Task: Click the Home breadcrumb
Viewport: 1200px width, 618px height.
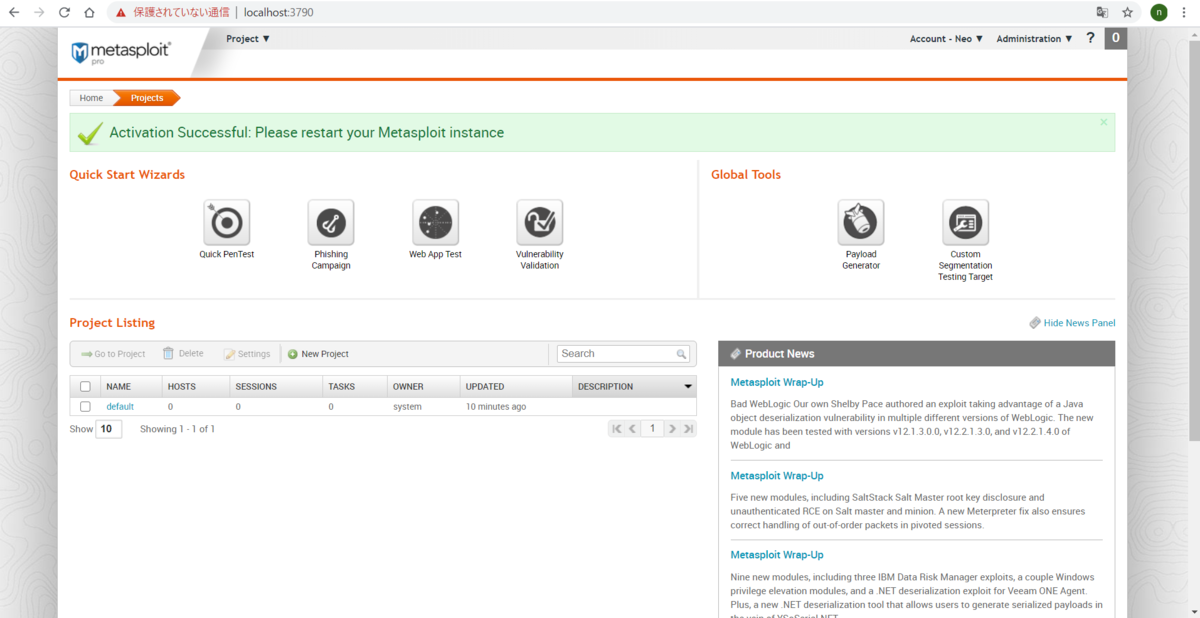Action: (91, 98)
